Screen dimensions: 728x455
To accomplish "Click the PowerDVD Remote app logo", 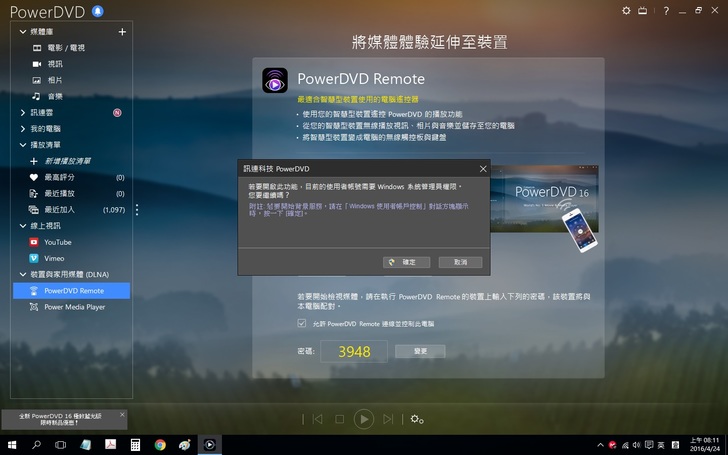I will [275, 80].
